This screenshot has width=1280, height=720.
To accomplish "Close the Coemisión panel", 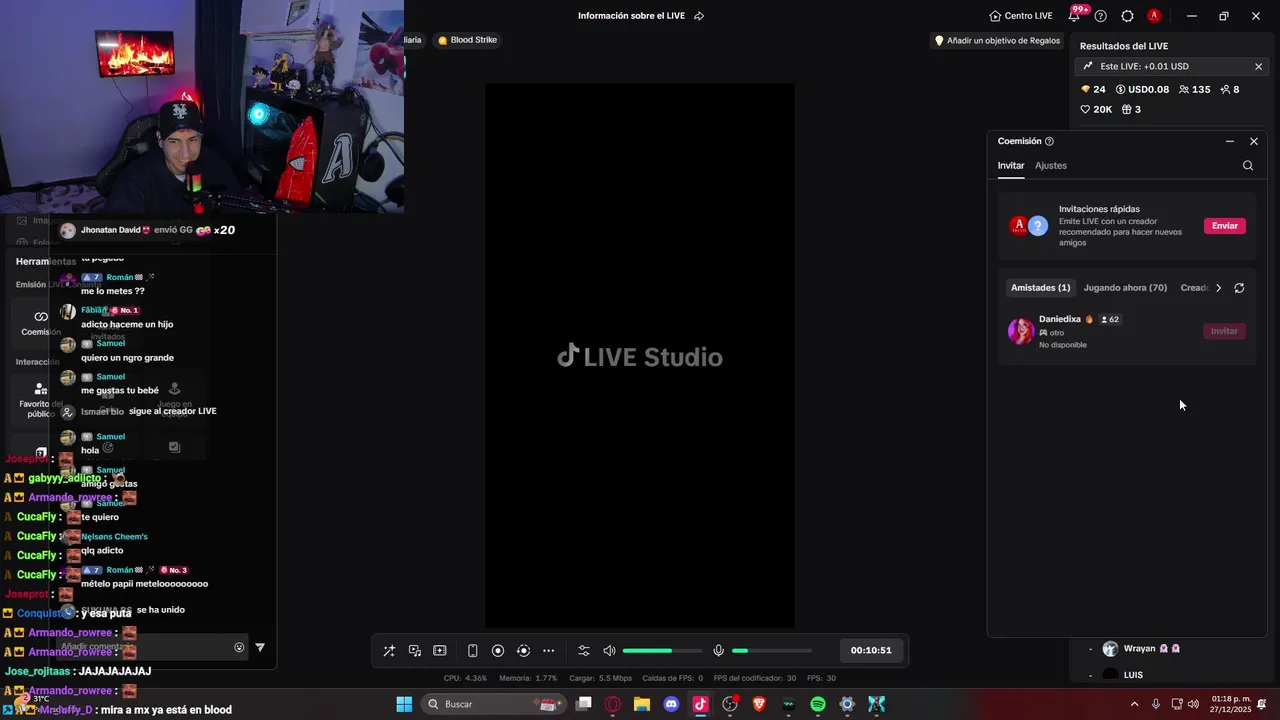I will tap(1254, 141).
